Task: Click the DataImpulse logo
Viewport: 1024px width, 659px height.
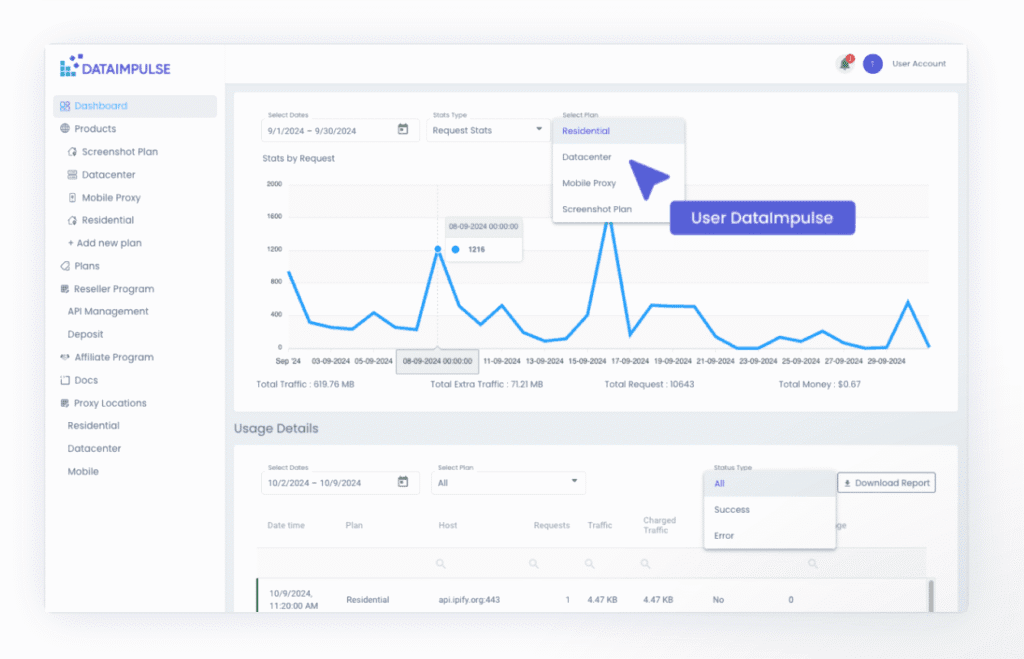Action: 115,67
